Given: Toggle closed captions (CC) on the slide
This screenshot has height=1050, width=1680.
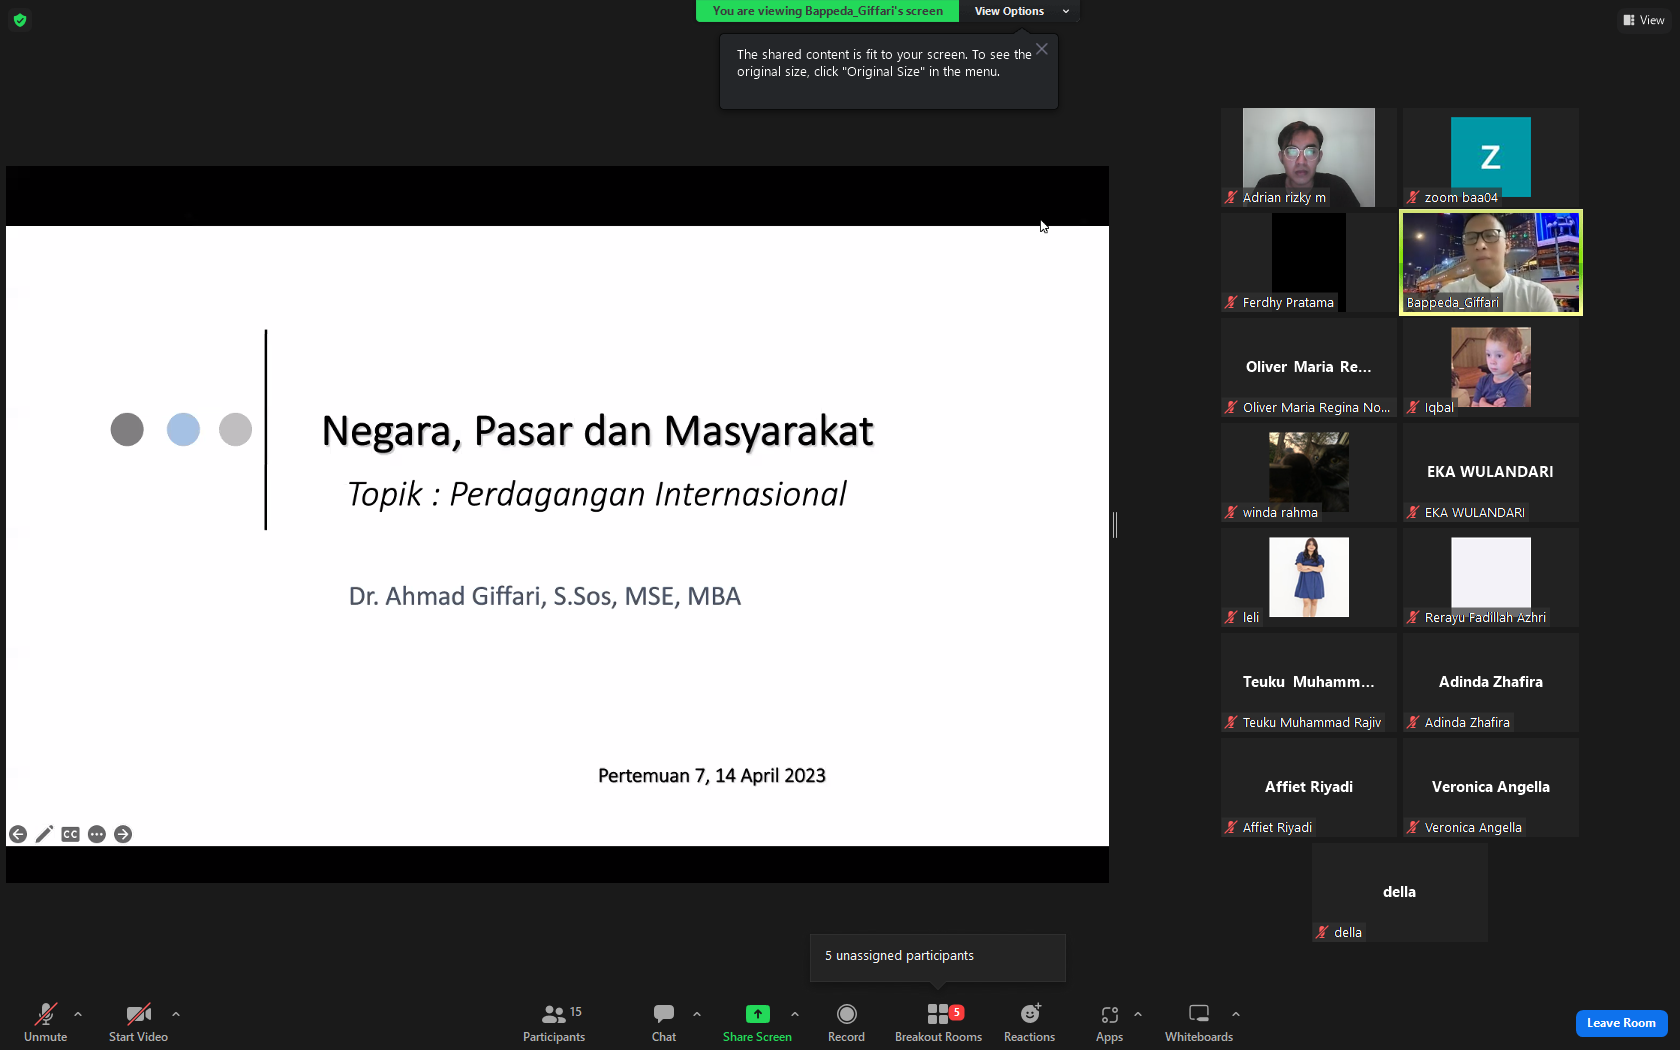Looking at the screenshot, I should 70,834.
